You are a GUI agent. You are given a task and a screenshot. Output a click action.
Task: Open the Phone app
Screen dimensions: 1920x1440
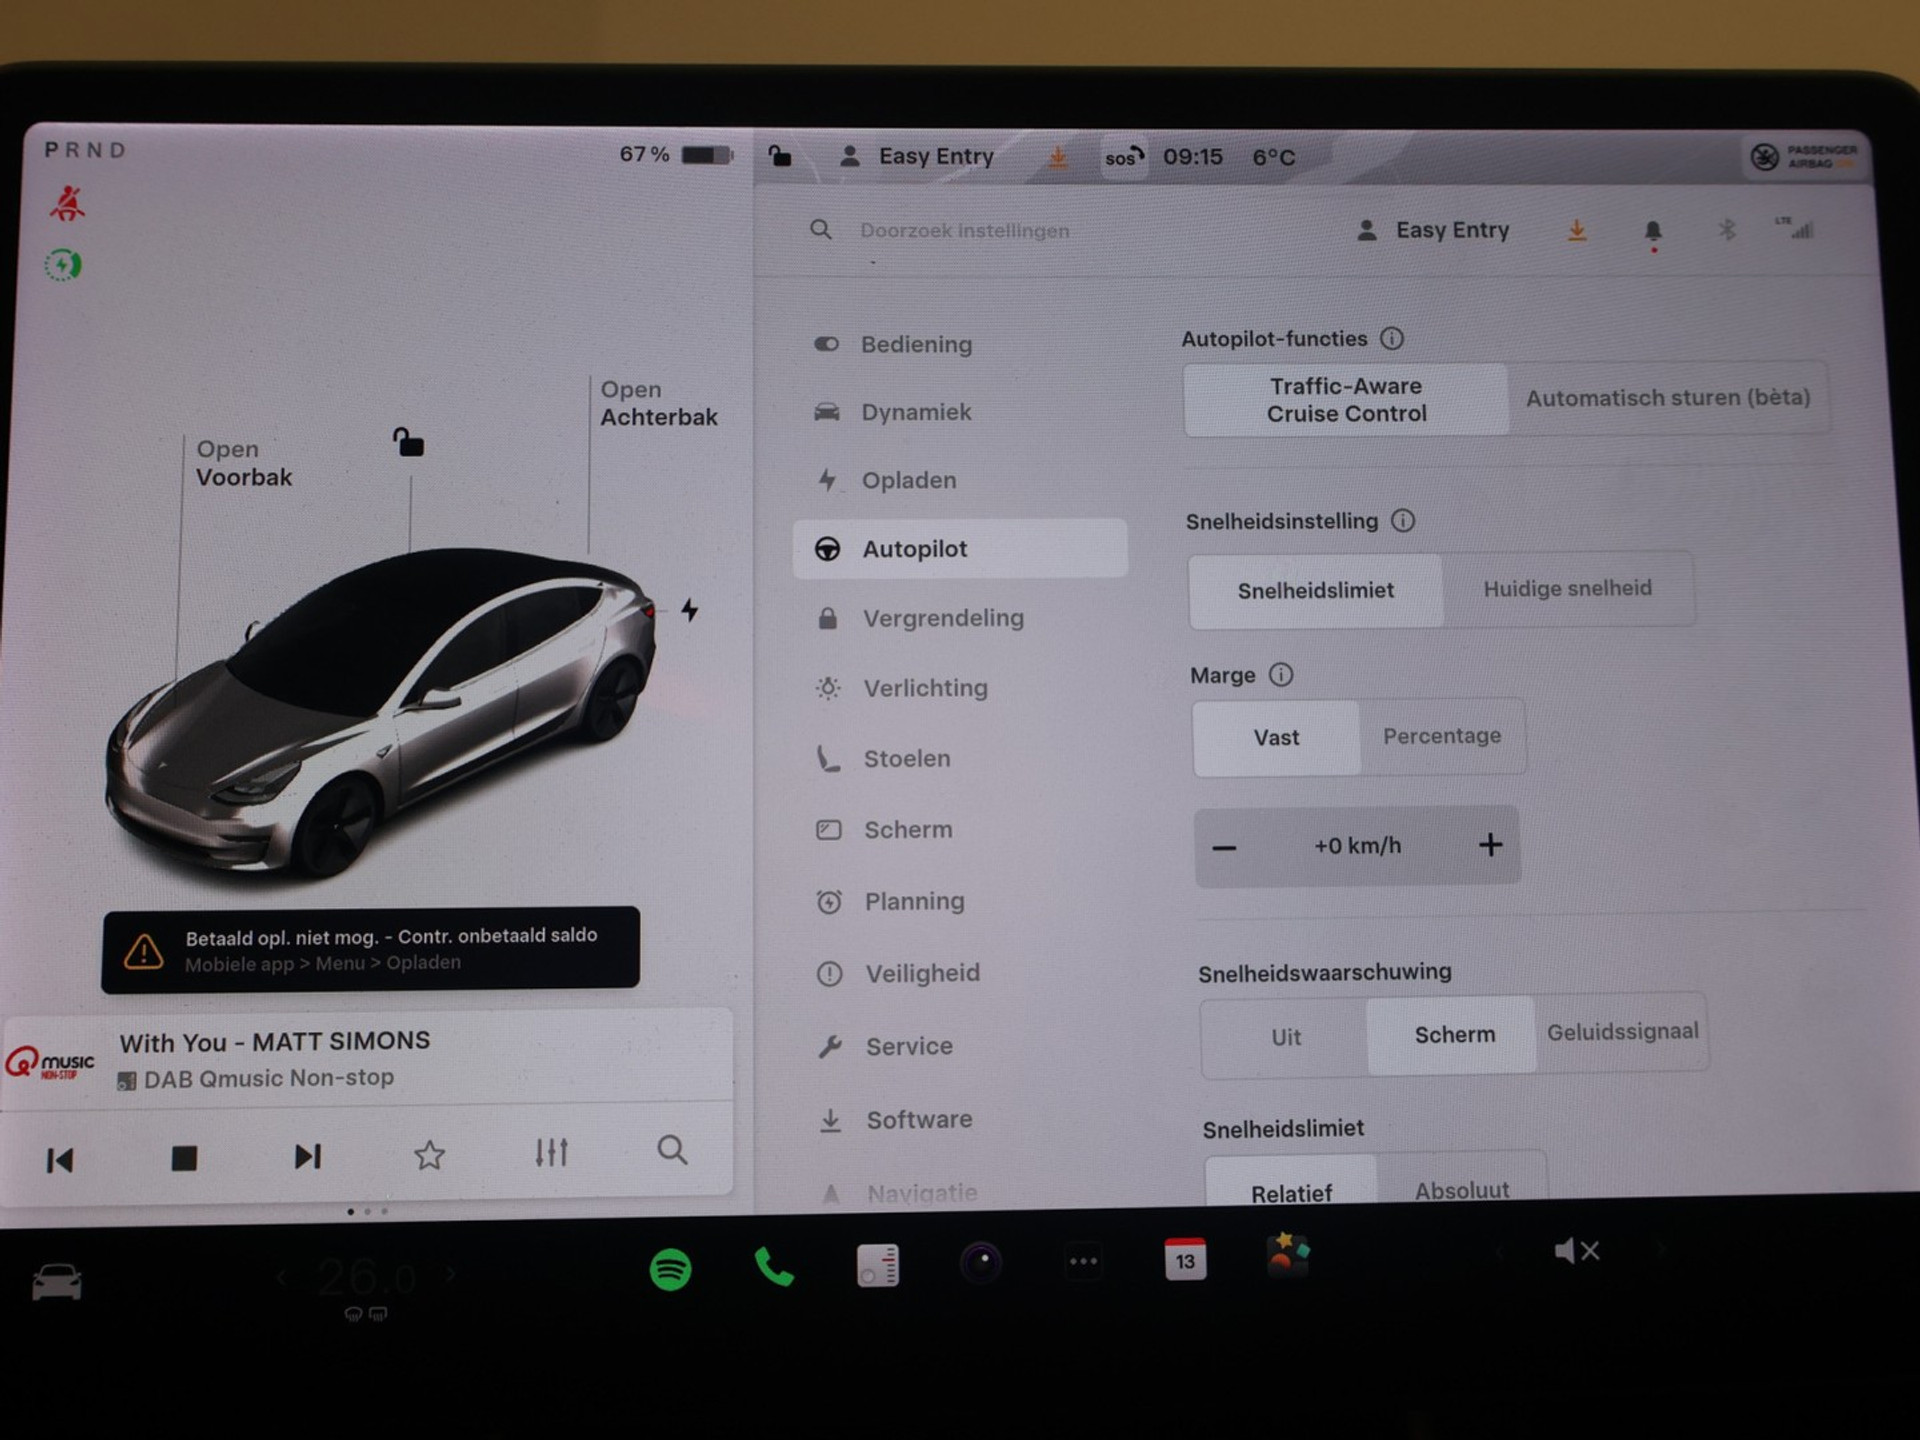pos(773,1267)
